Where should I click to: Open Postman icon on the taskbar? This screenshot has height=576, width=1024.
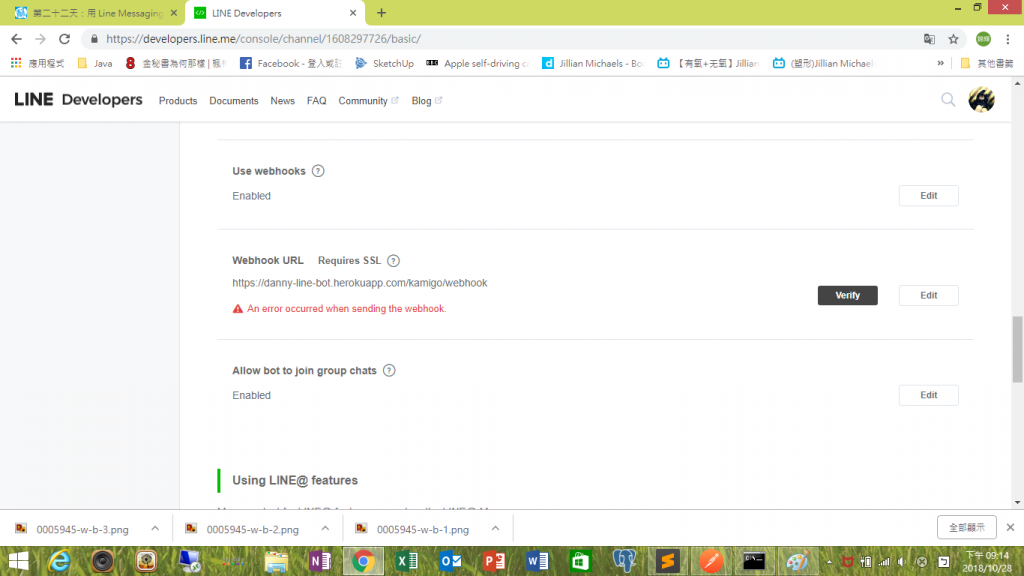pos(711,561)
